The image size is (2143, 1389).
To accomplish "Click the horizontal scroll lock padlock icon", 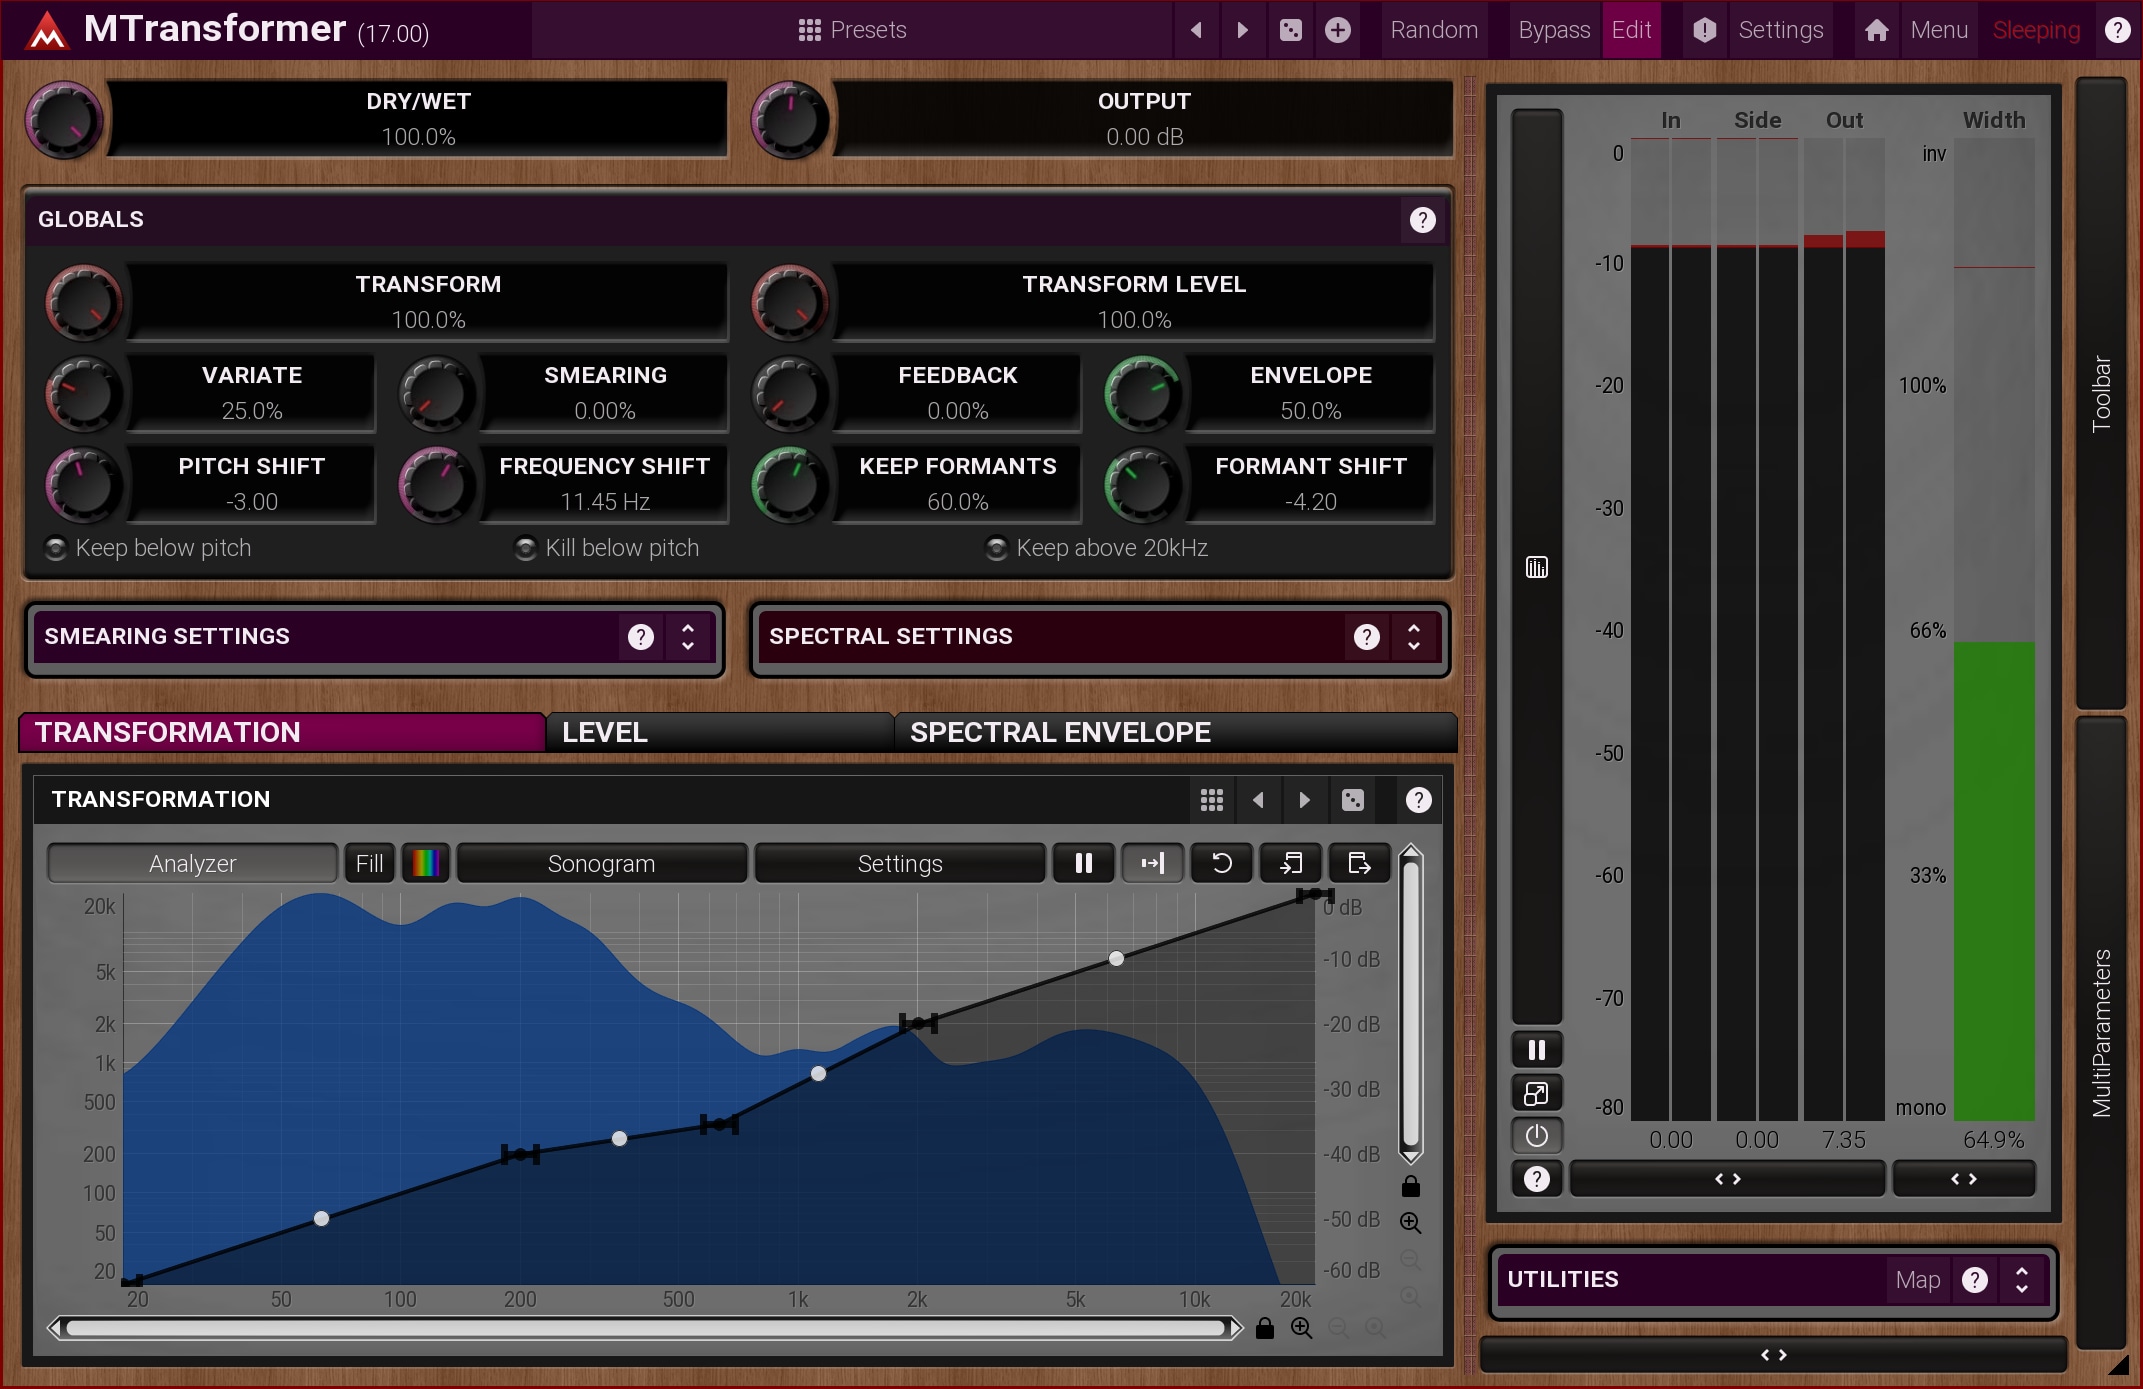I will click(x=1265, y=1328).
